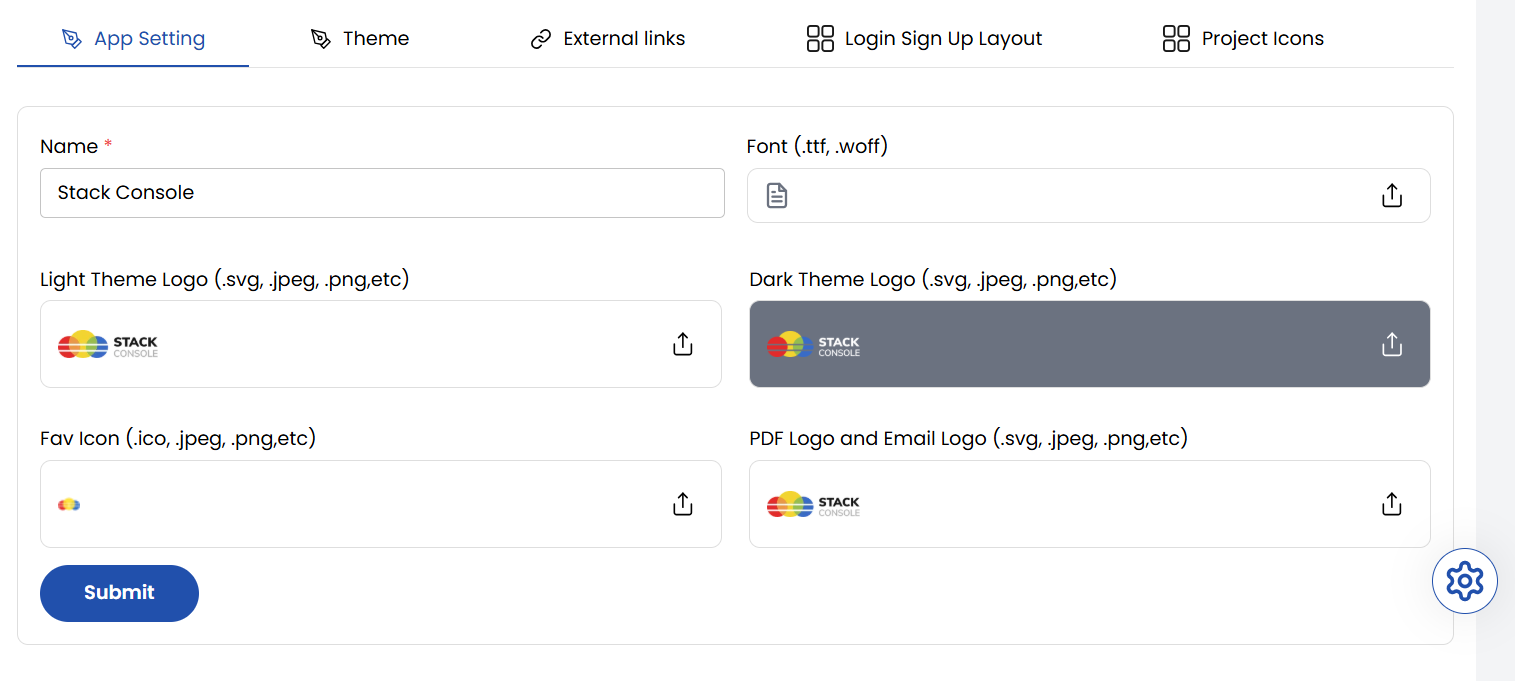Click the Fav Icon upload icon
The height and width of the screenshot is (681, 1515).
682,504
